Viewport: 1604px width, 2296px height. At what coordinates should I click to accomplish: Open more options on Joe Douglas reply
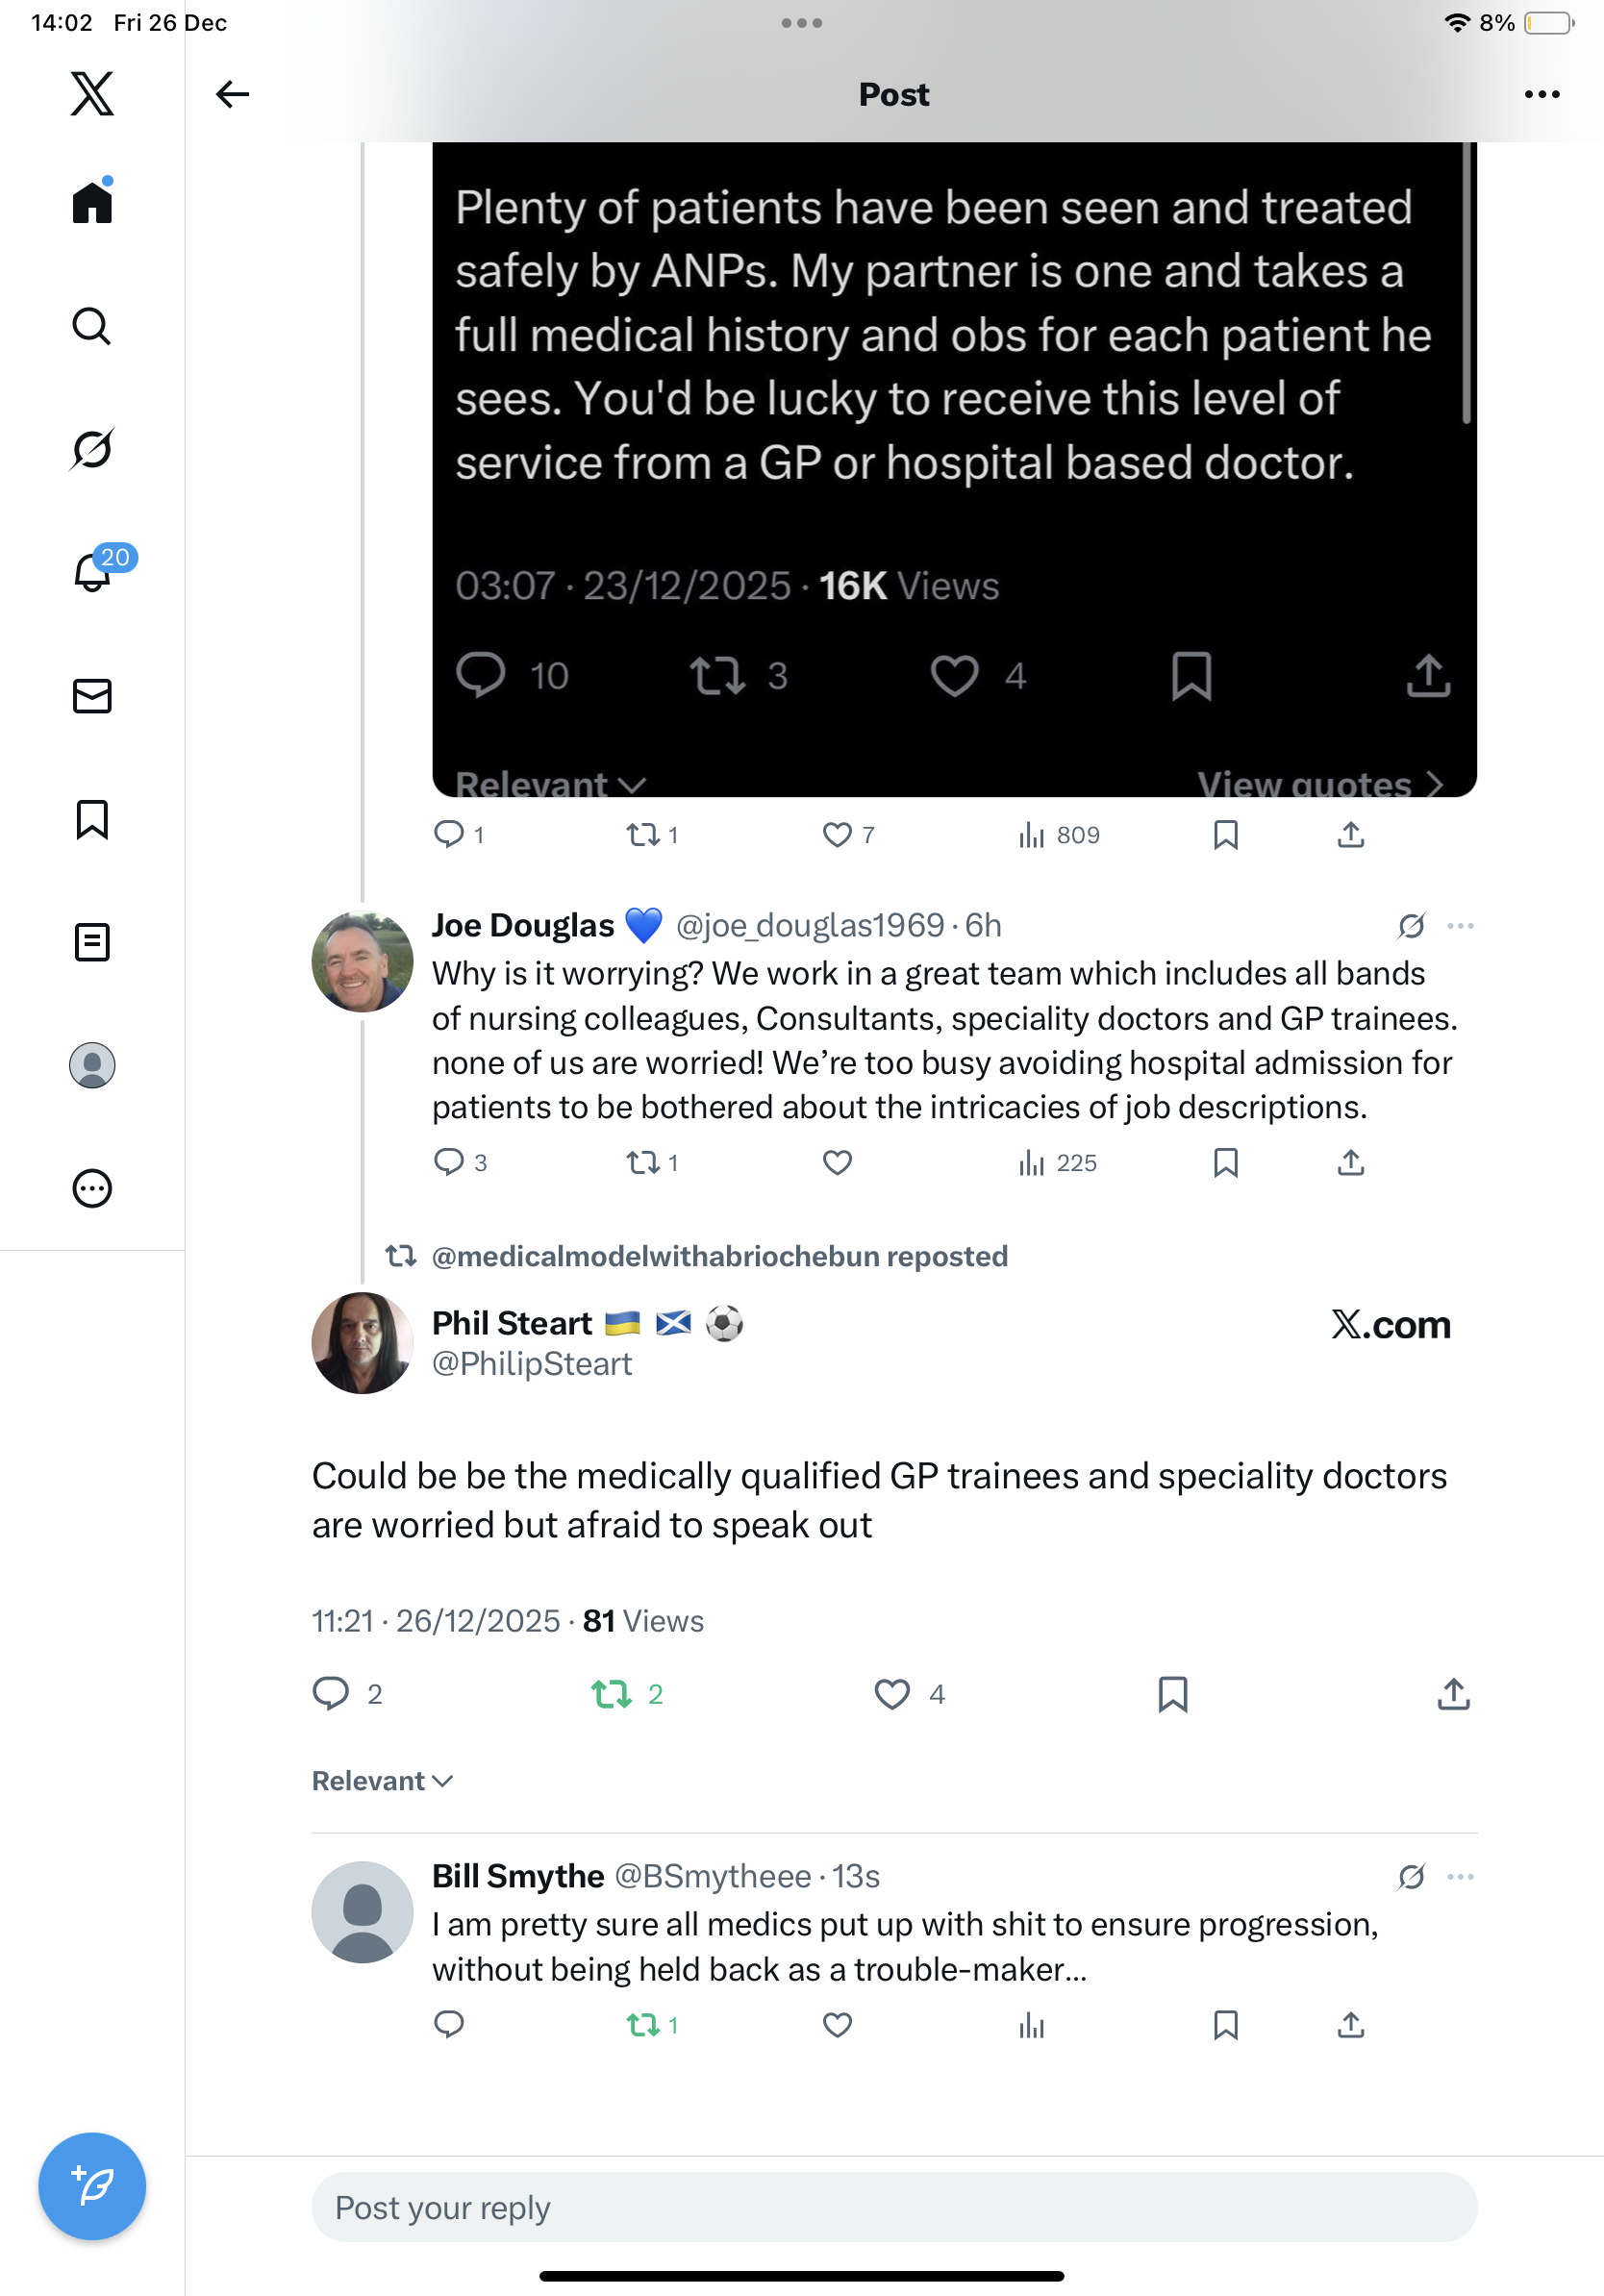pos(1460,926)
